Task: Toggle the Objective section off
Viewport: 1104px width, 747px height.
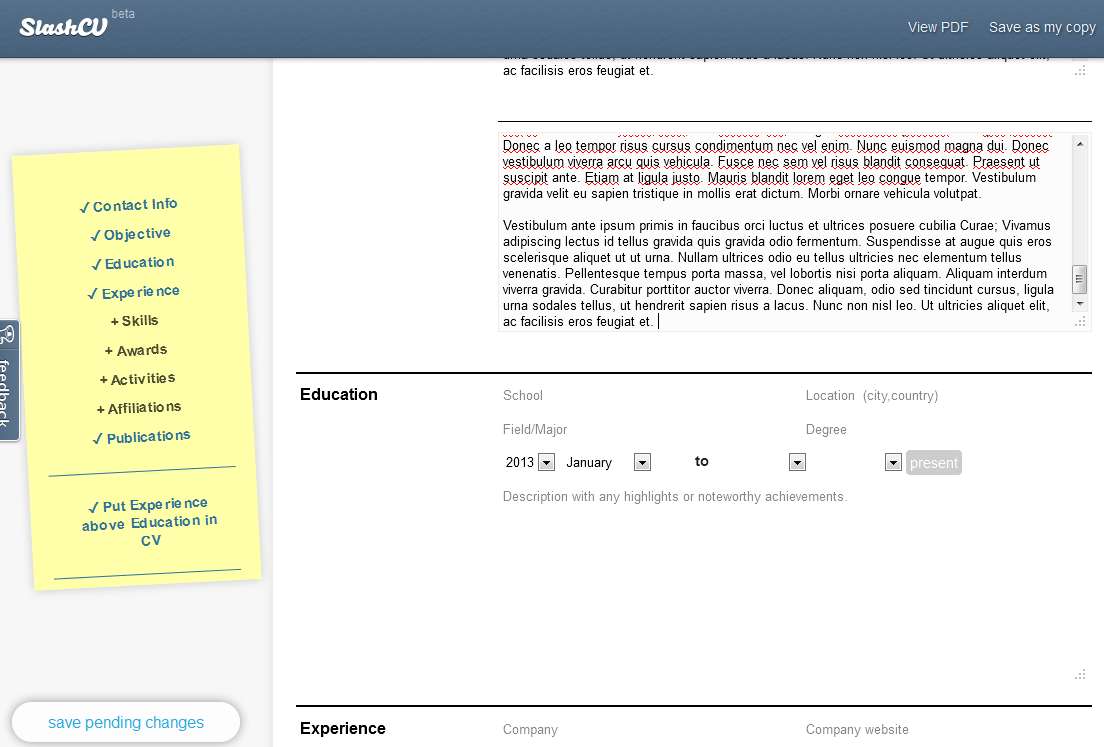Action: (x=130, y=234)
